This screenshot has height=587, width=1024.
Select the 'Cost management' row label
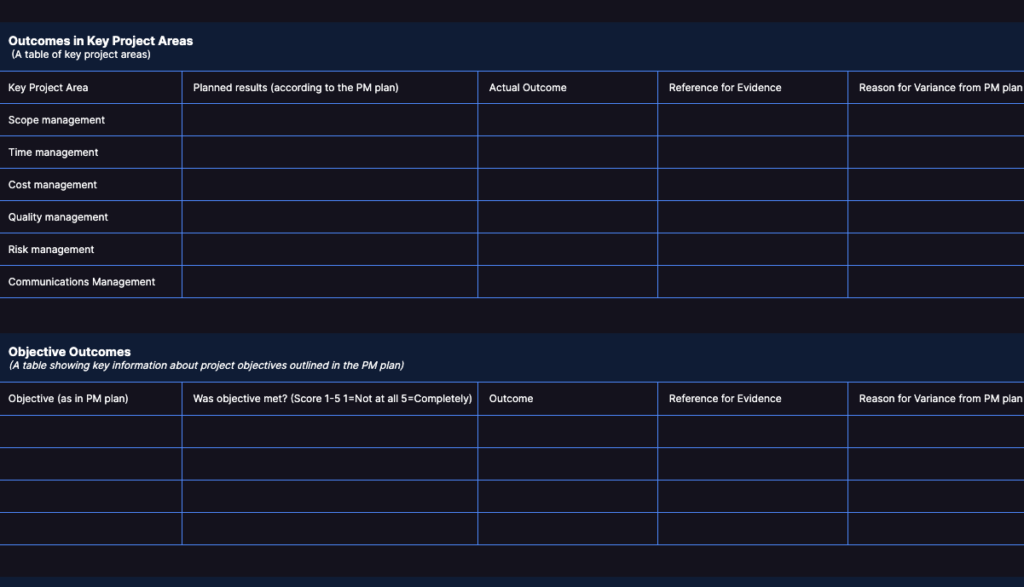point(52,185)
